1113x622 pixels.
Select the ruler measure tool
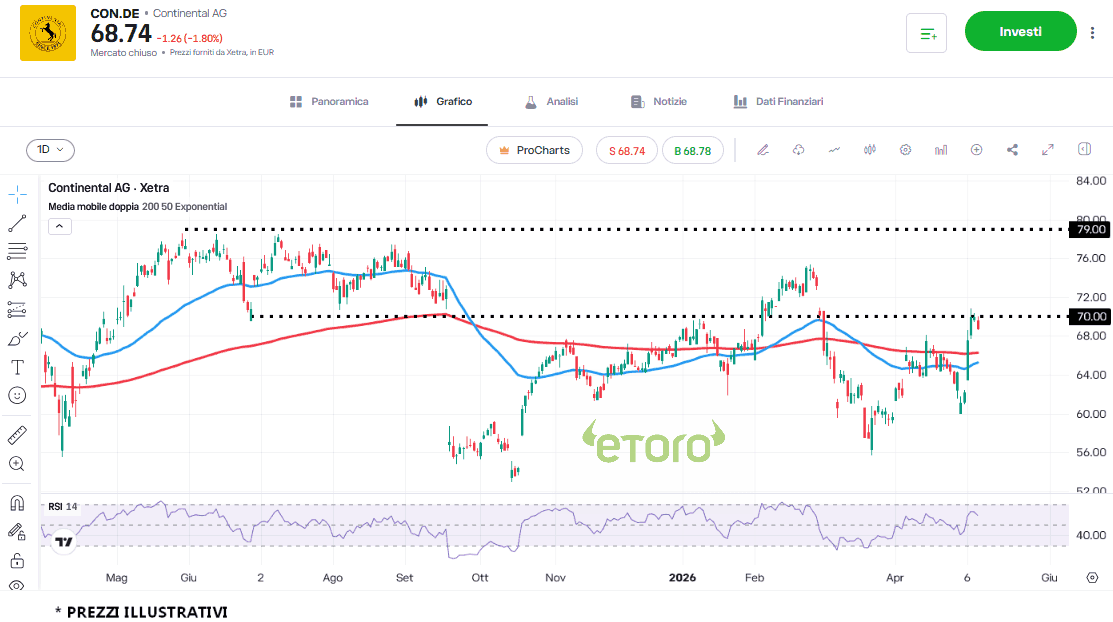(18, 435)
